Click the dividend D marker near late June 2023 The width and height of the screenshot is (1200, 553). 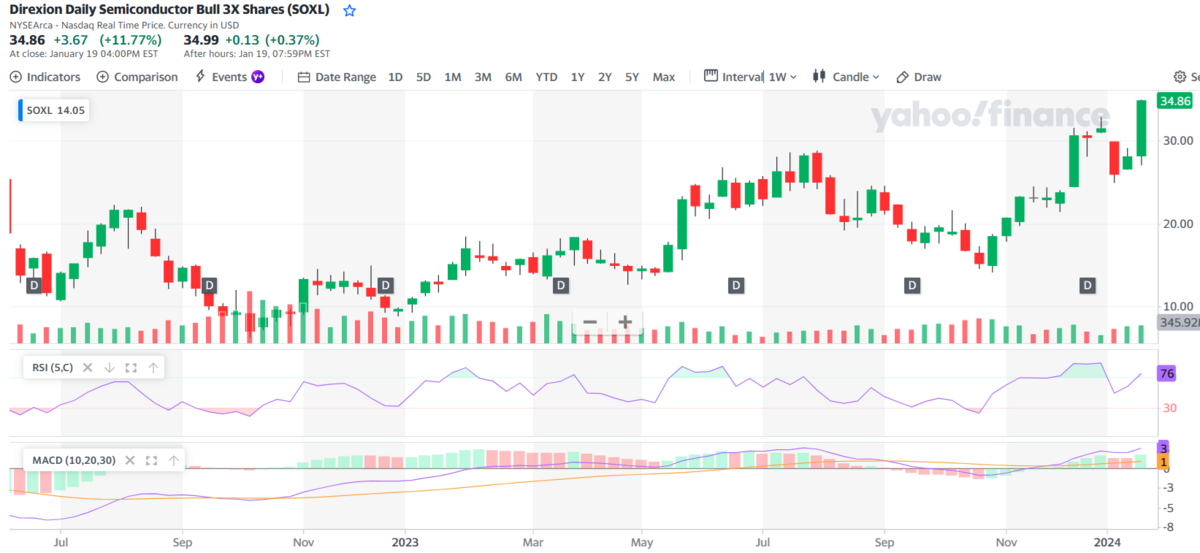click(x=736, y=286)
